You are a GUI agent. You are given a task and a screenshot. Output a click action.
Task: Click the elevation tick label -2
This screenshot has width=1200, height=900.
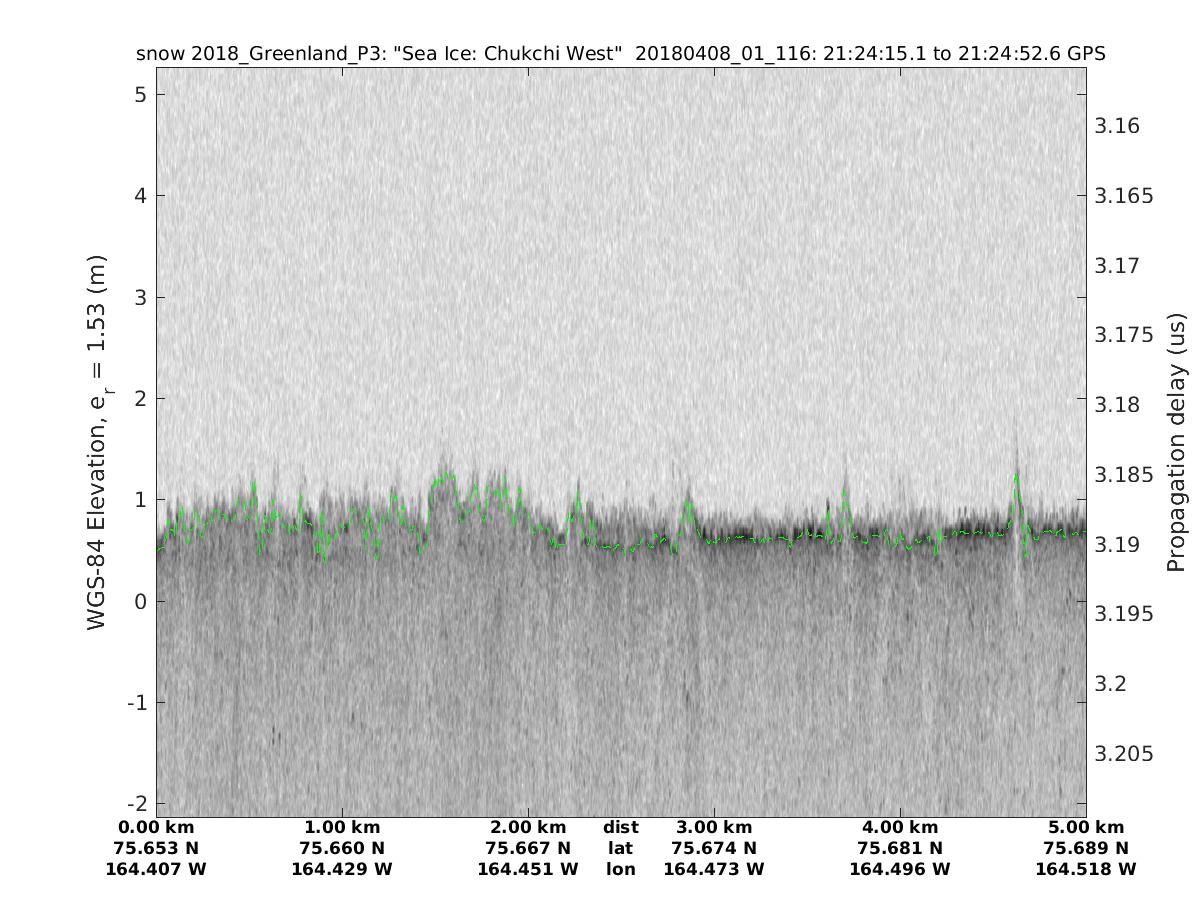click(135, 803)
